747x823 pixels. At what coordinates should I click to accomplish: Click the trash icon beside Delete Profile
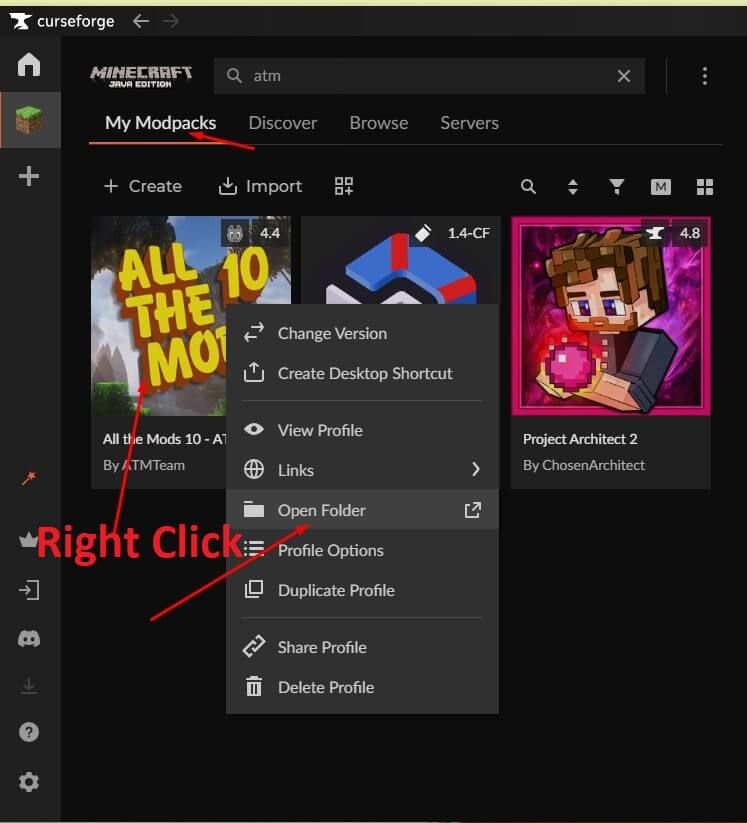coord(254,686)
